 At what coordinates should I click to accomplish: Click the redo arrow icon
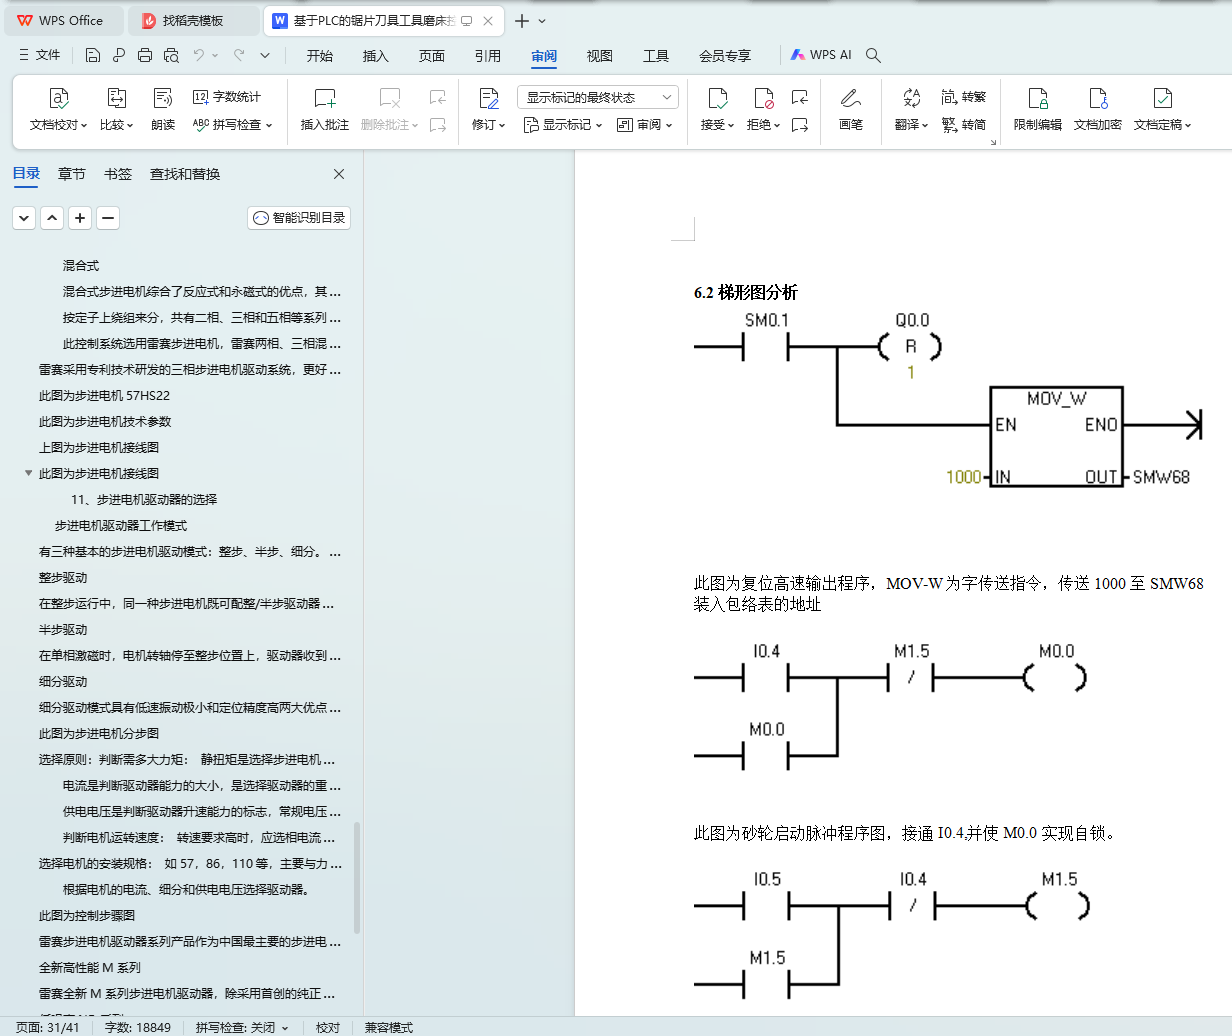coord(239,55)
